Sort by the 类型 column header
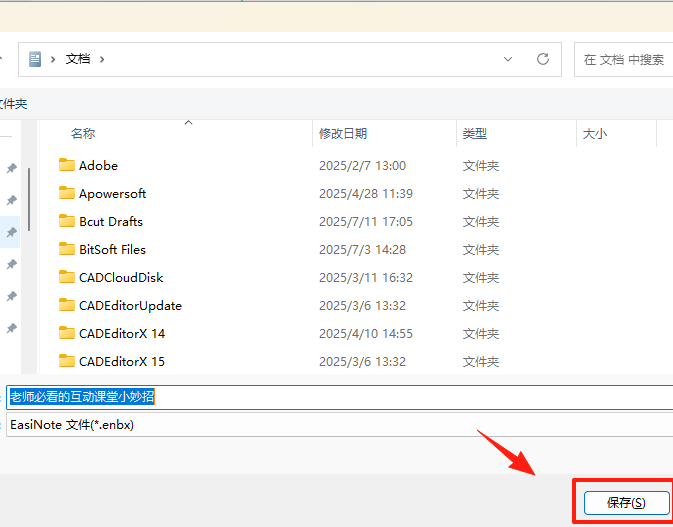 coord(474,133)
